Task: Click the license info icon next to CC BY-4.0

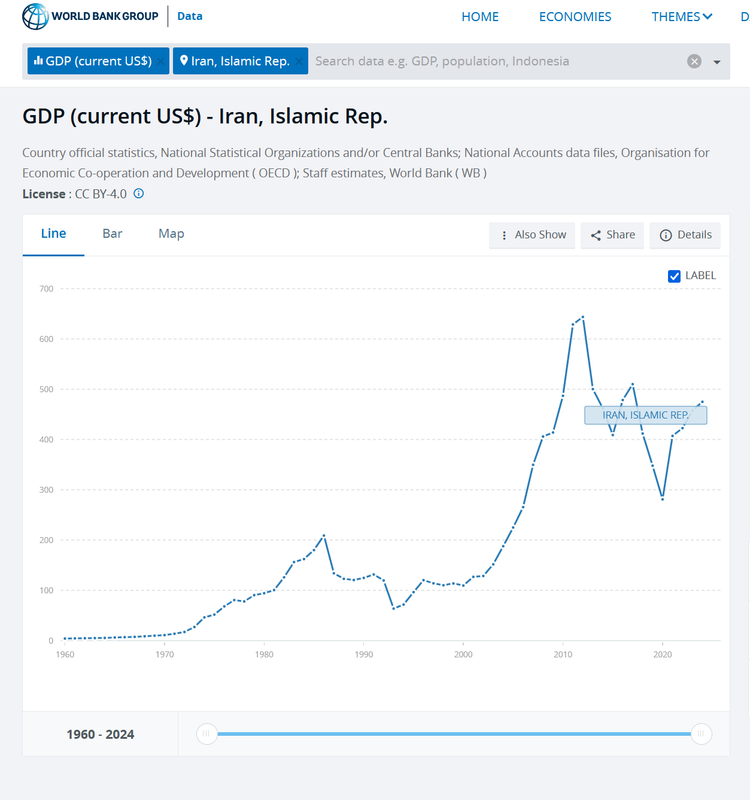Action: click(x=139, y=193)
